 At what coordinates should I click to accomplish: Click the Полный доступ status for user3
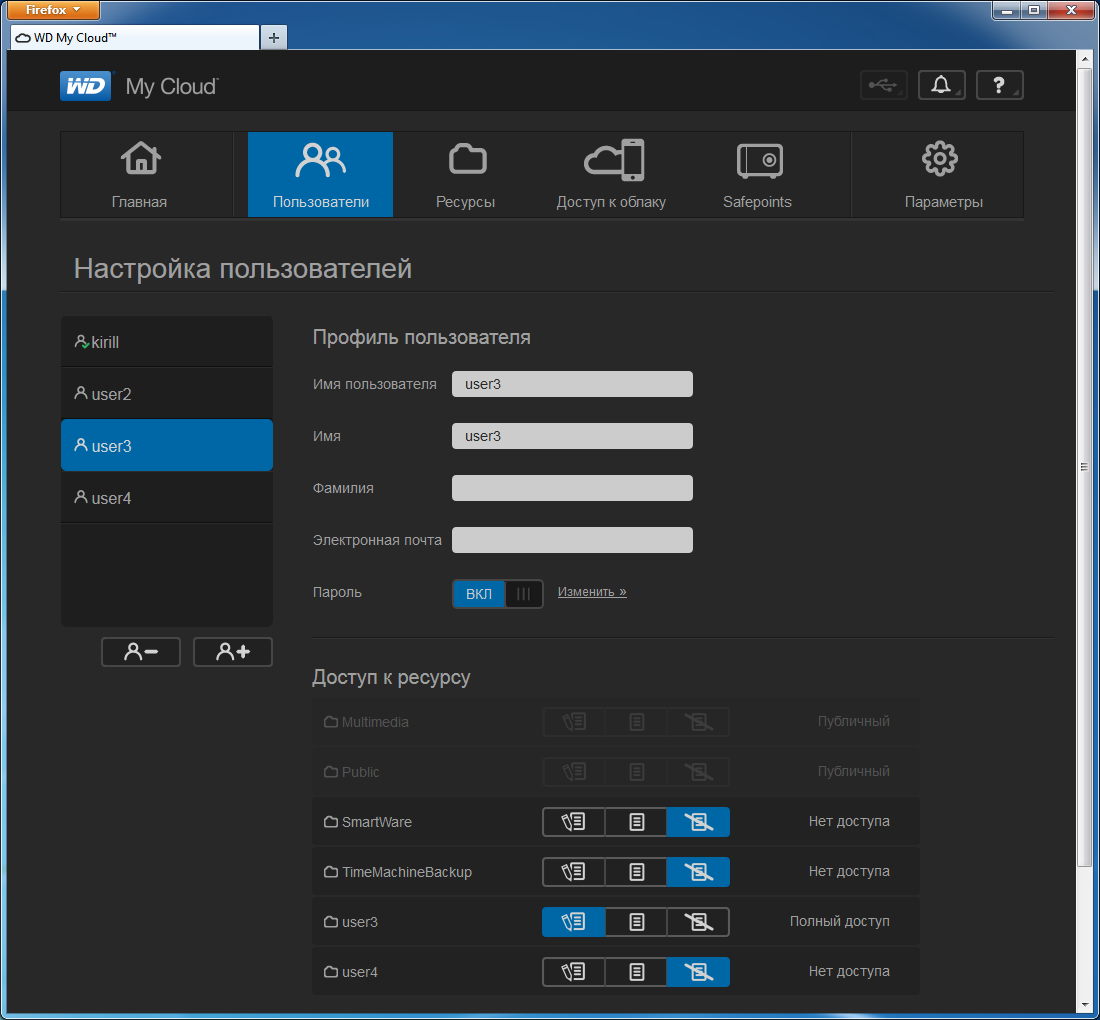coord(840,921)
